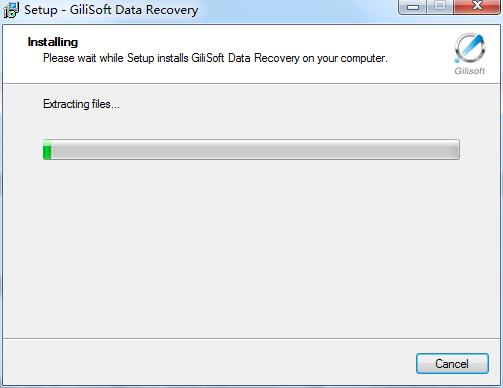The image size is (503, 388).
Task: Click the green filled part of progress bar
Action: tap(47, 150)
